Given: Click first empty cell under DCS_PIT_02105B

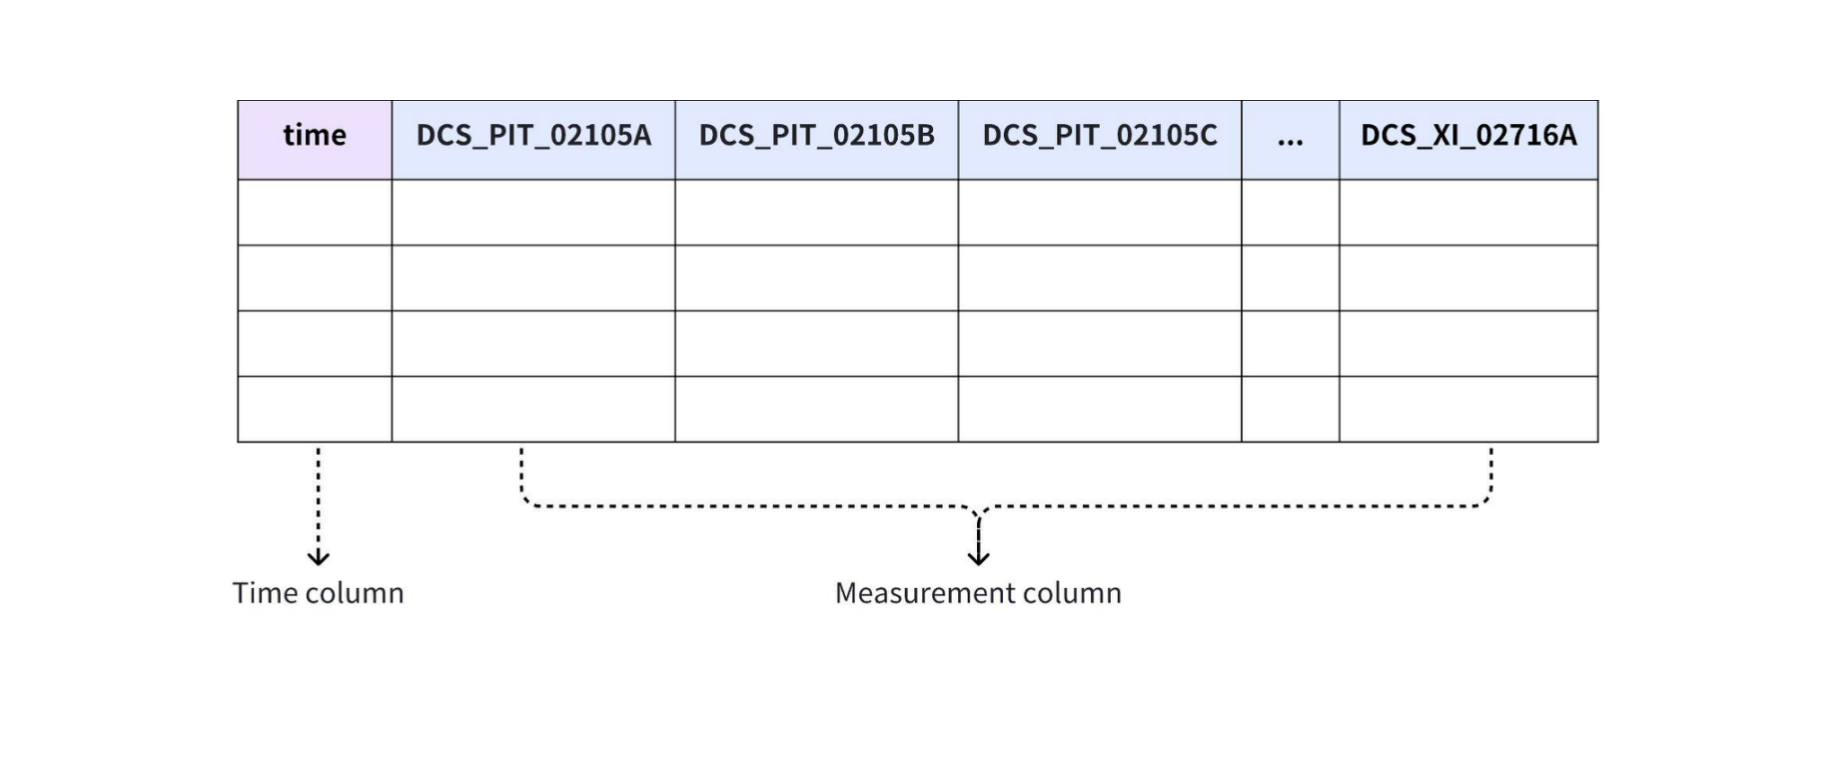Looking at the screenshot, I should [x=816, y=212].
